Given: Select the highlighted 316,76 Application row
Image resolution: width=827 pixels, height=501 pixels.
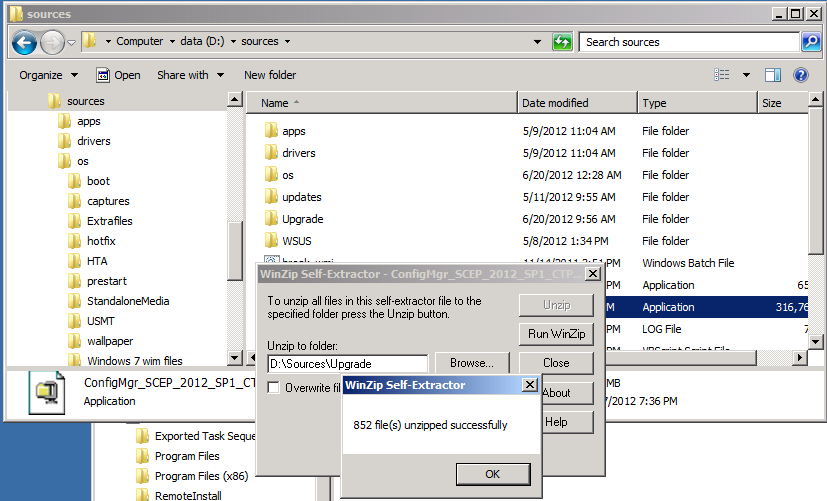Looking at the screenshot, I should (x=707, y=307).
